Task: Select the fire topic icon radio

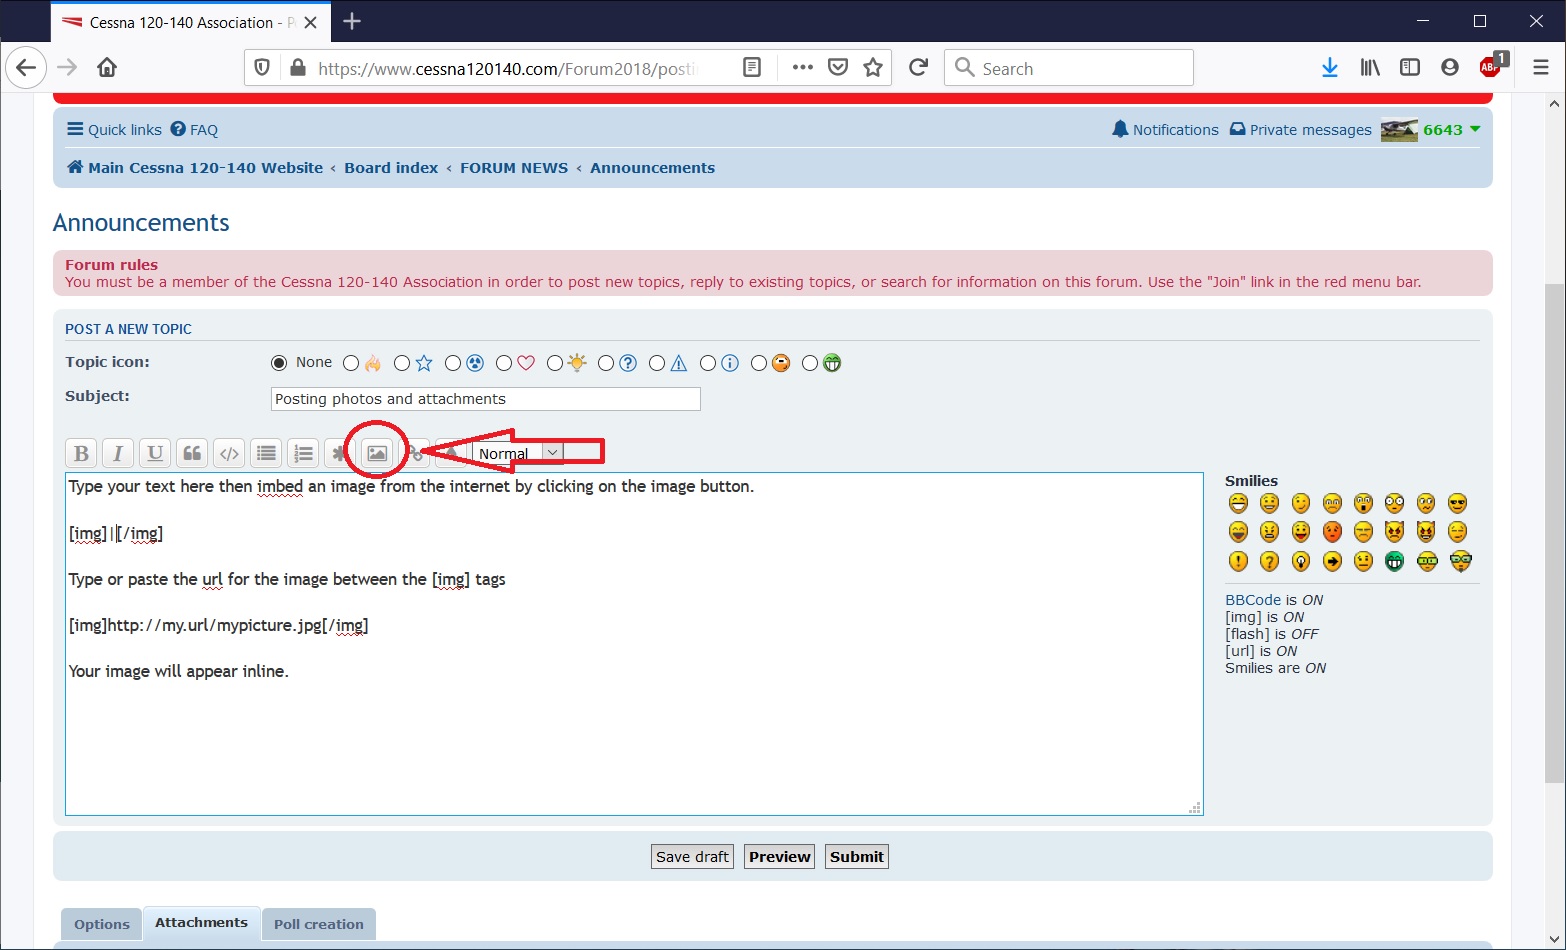Action: click(x=351, y=363)
